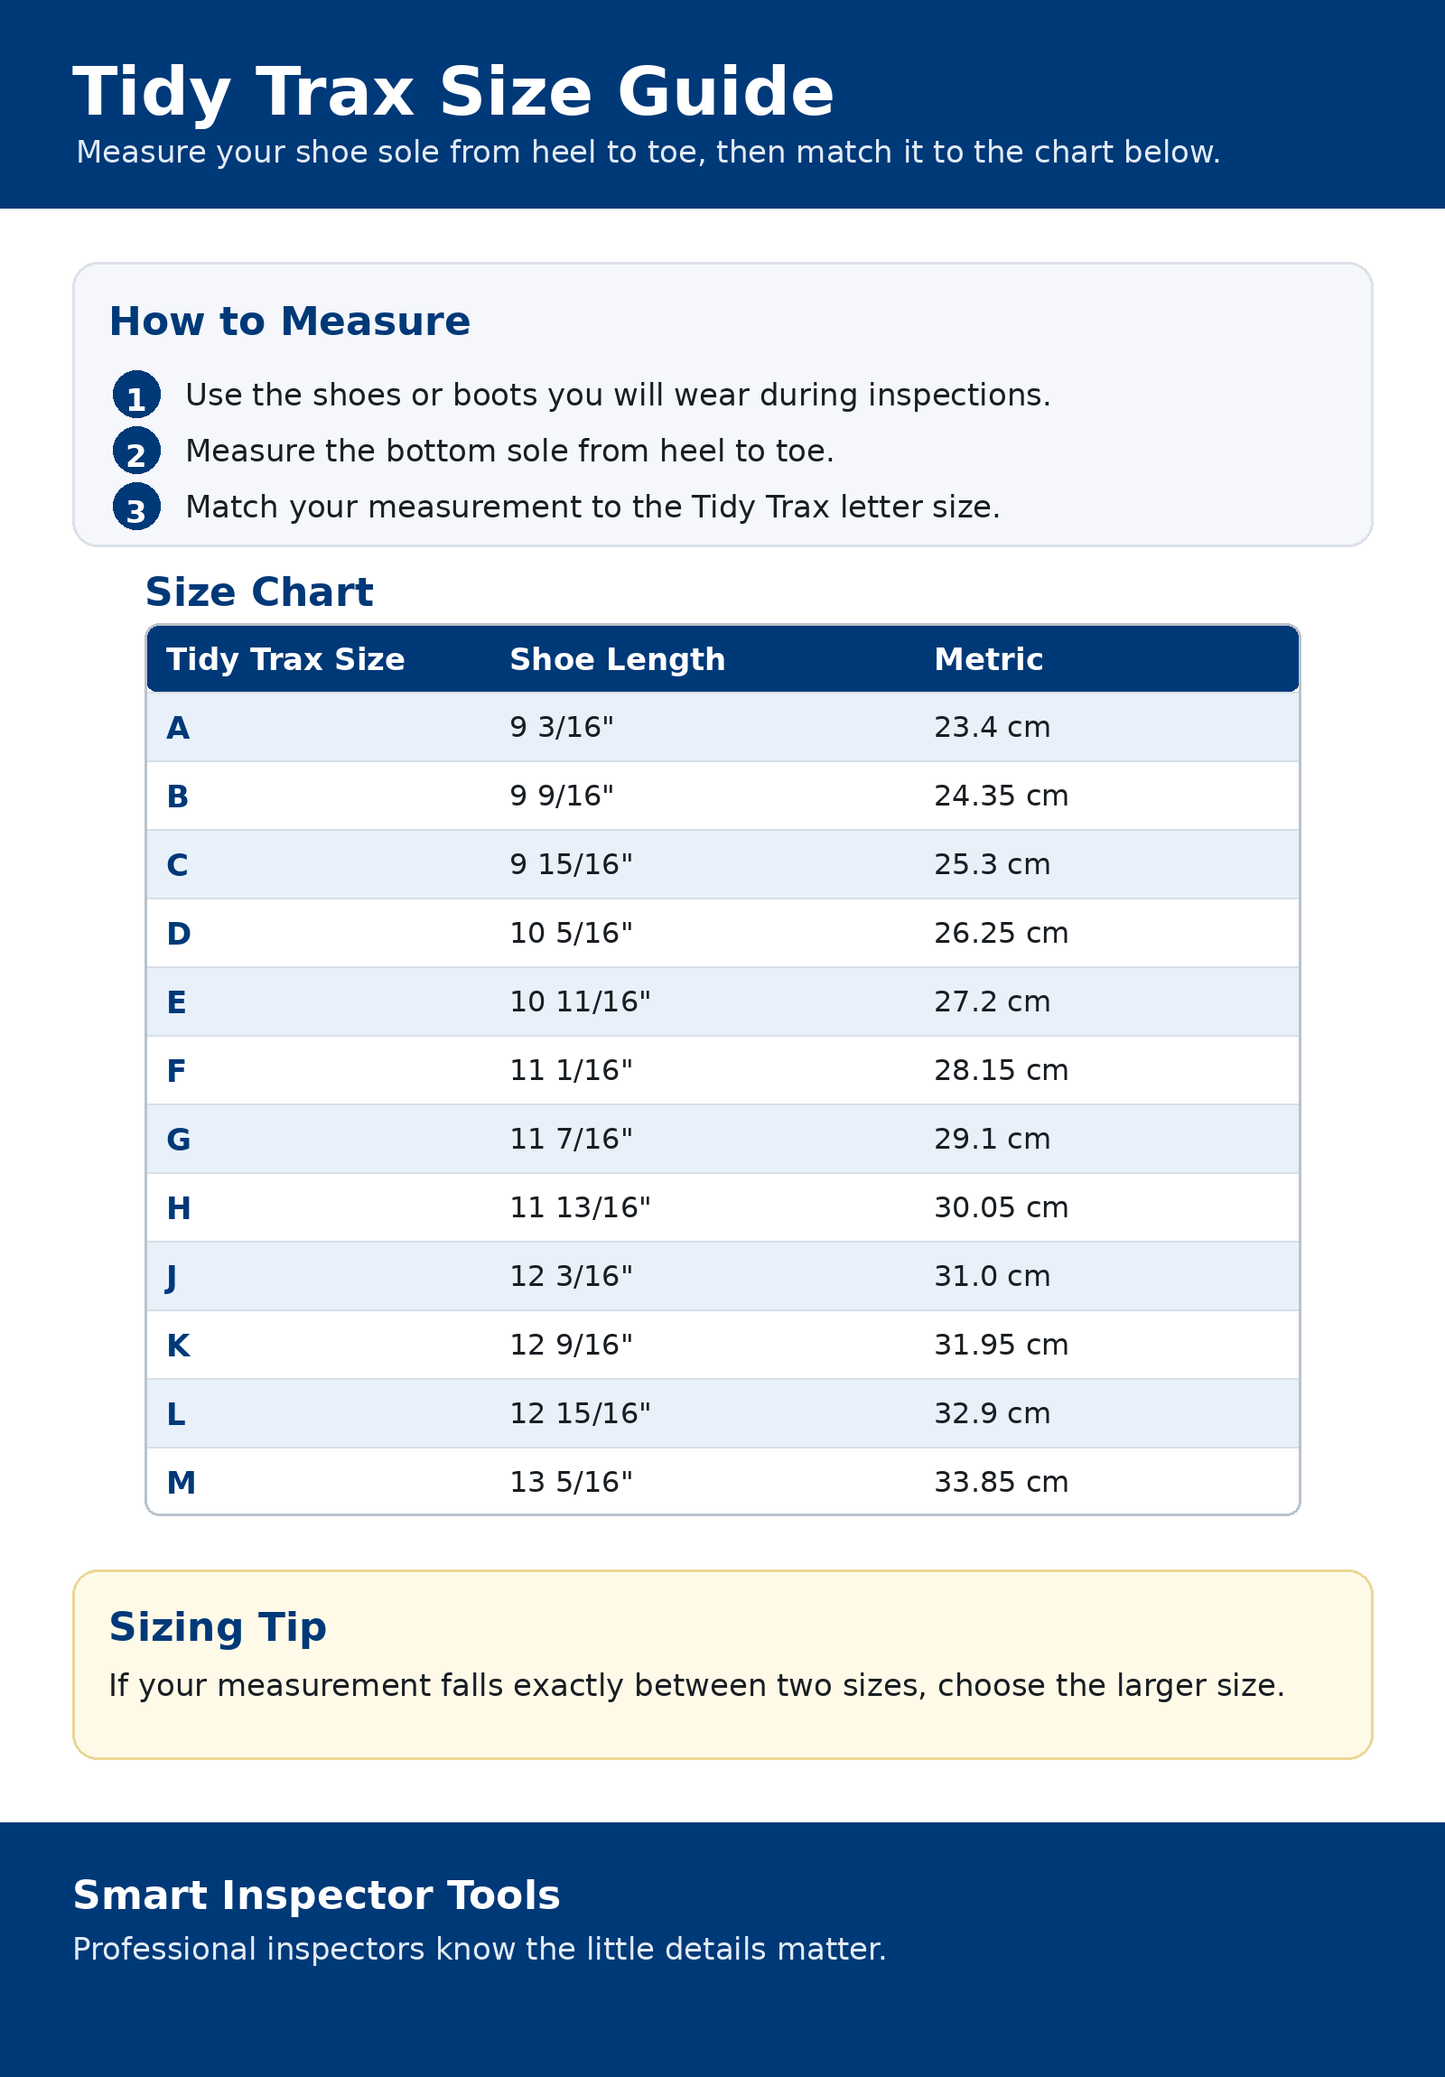Select the Metric column header
This screenshot has height=2077, width=1445.
(988, 659)
